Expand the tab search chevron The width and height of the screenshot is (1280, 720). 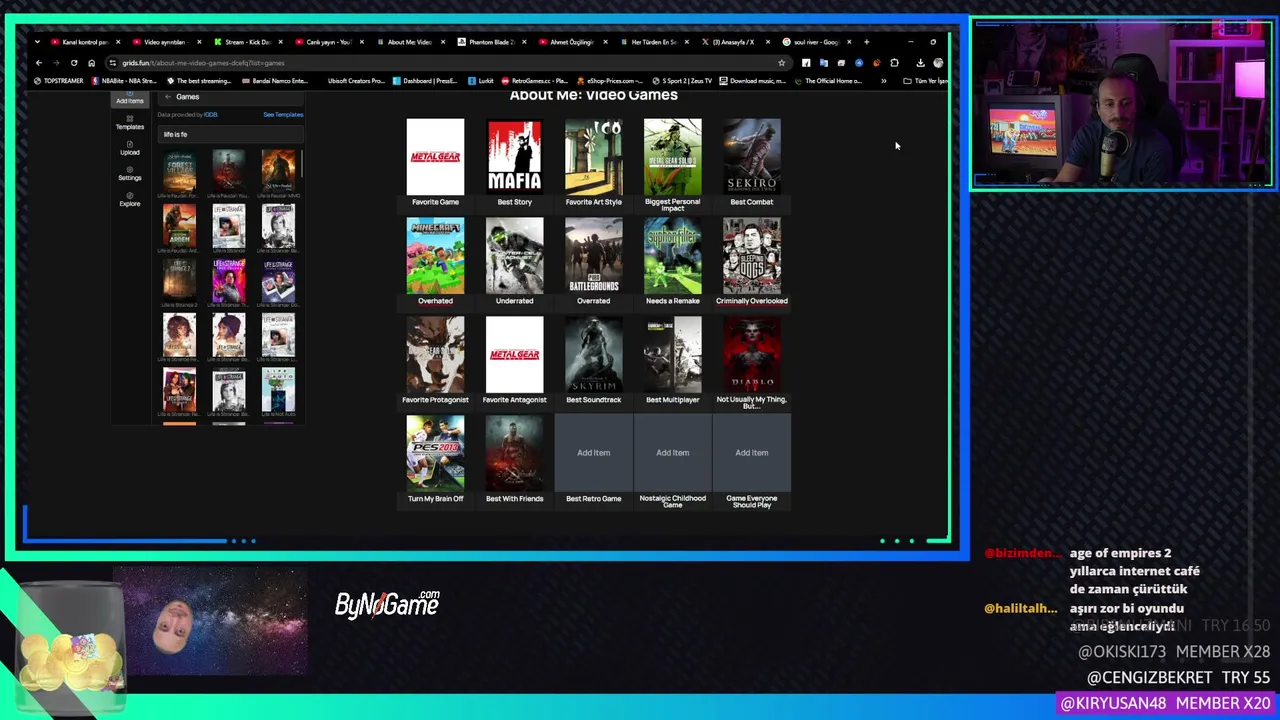(x=37, y=42)
